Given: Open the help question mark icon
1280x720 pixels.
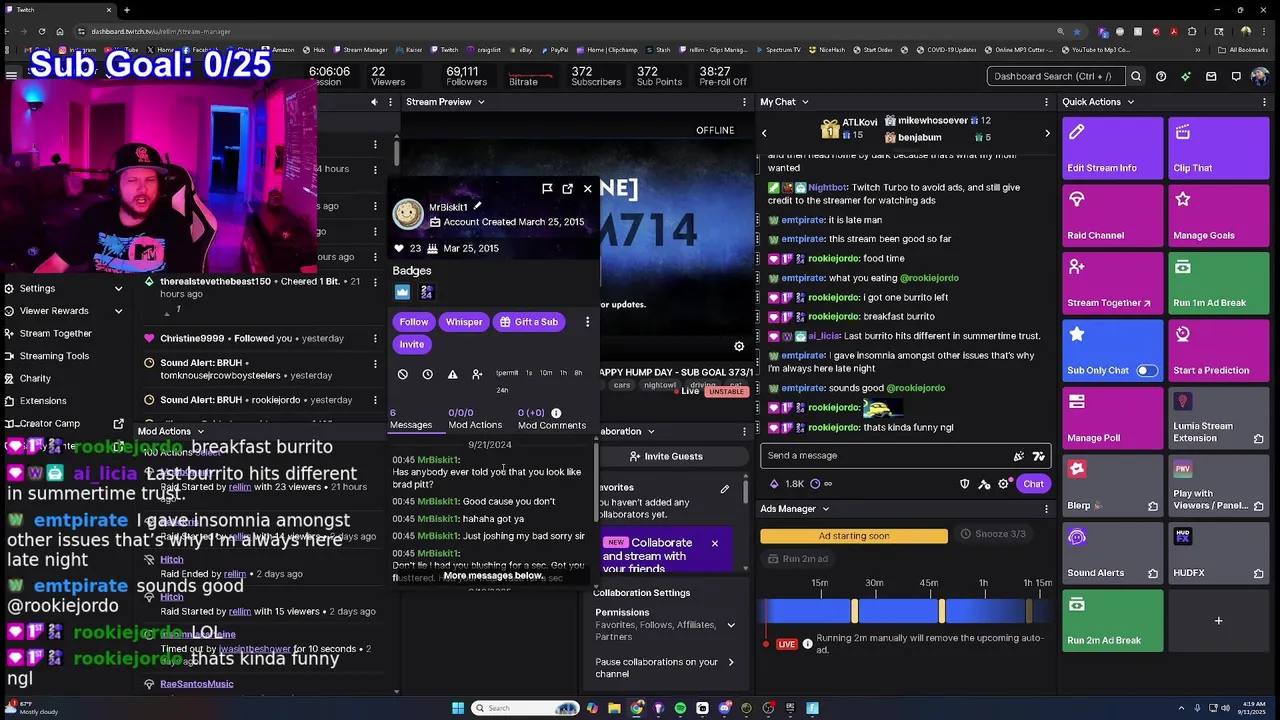Looking at the screenshot, I should point(1161,76).
